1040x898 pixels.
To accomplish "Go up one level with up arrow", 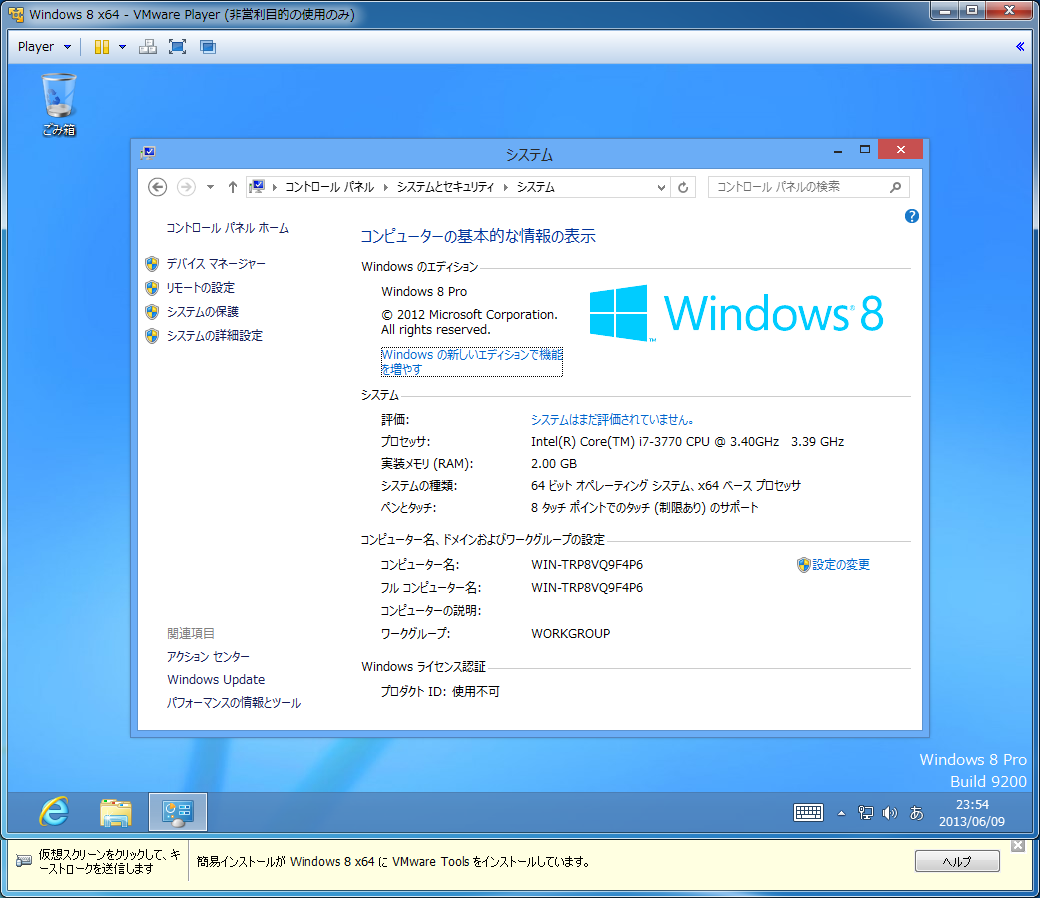I will coord(232,187).
